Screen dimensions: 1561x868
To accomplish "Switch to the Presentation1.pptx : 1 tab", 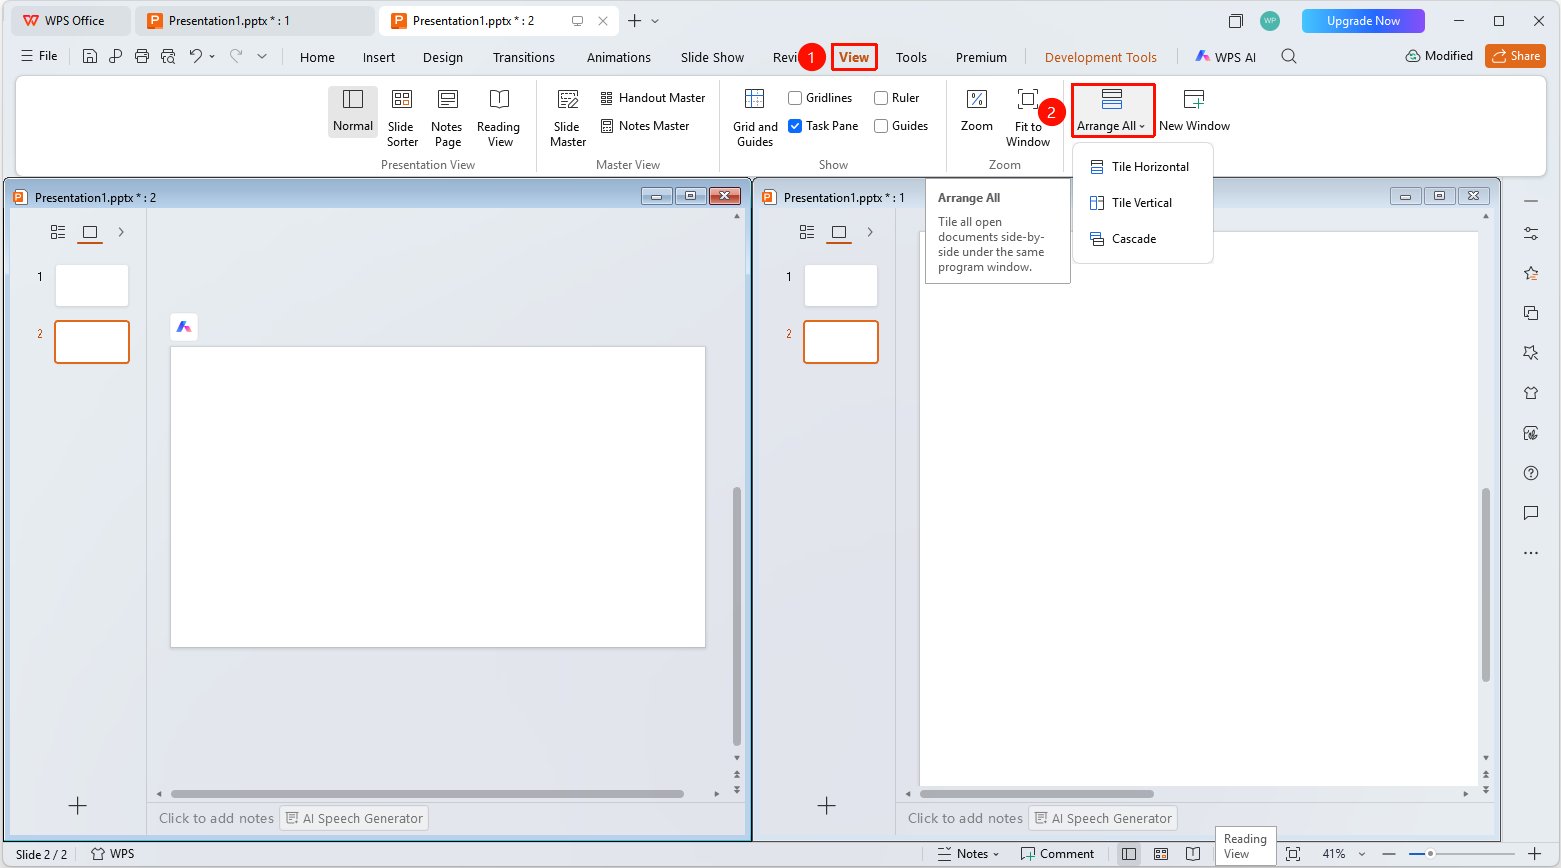I will (254, 21).
